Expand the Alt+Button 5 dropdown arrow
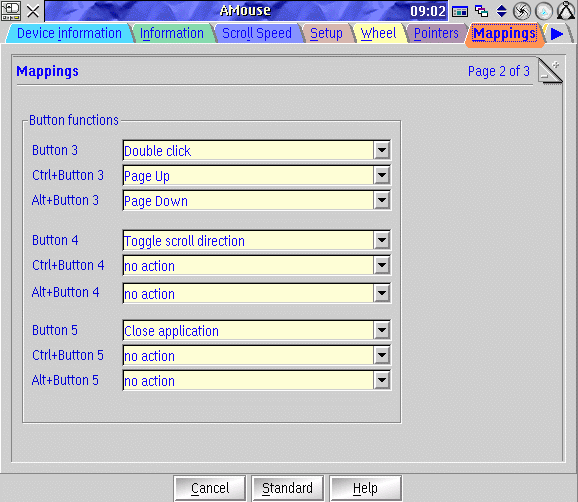The image size is (578, 502). 382,380
